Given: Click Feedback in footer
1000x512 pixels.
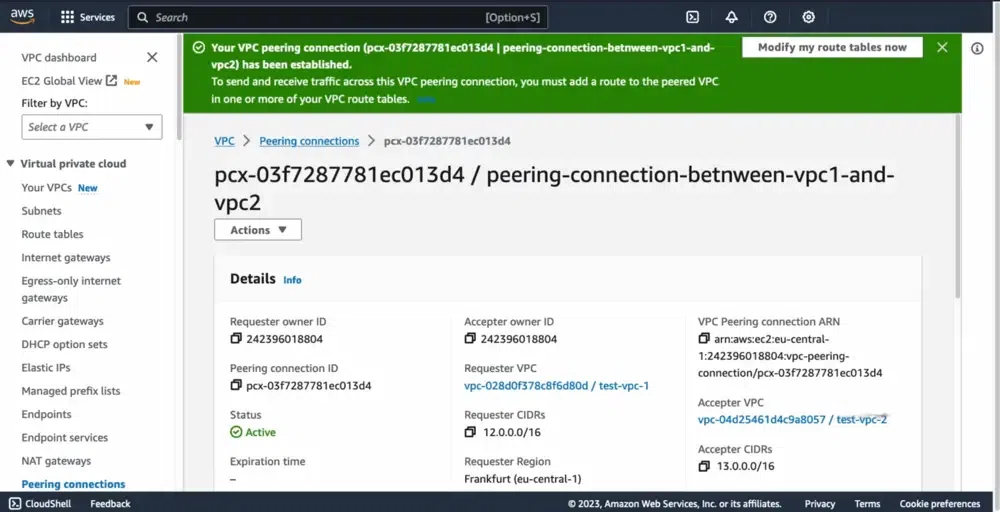Looking at the screenshot, I should 110,504.
